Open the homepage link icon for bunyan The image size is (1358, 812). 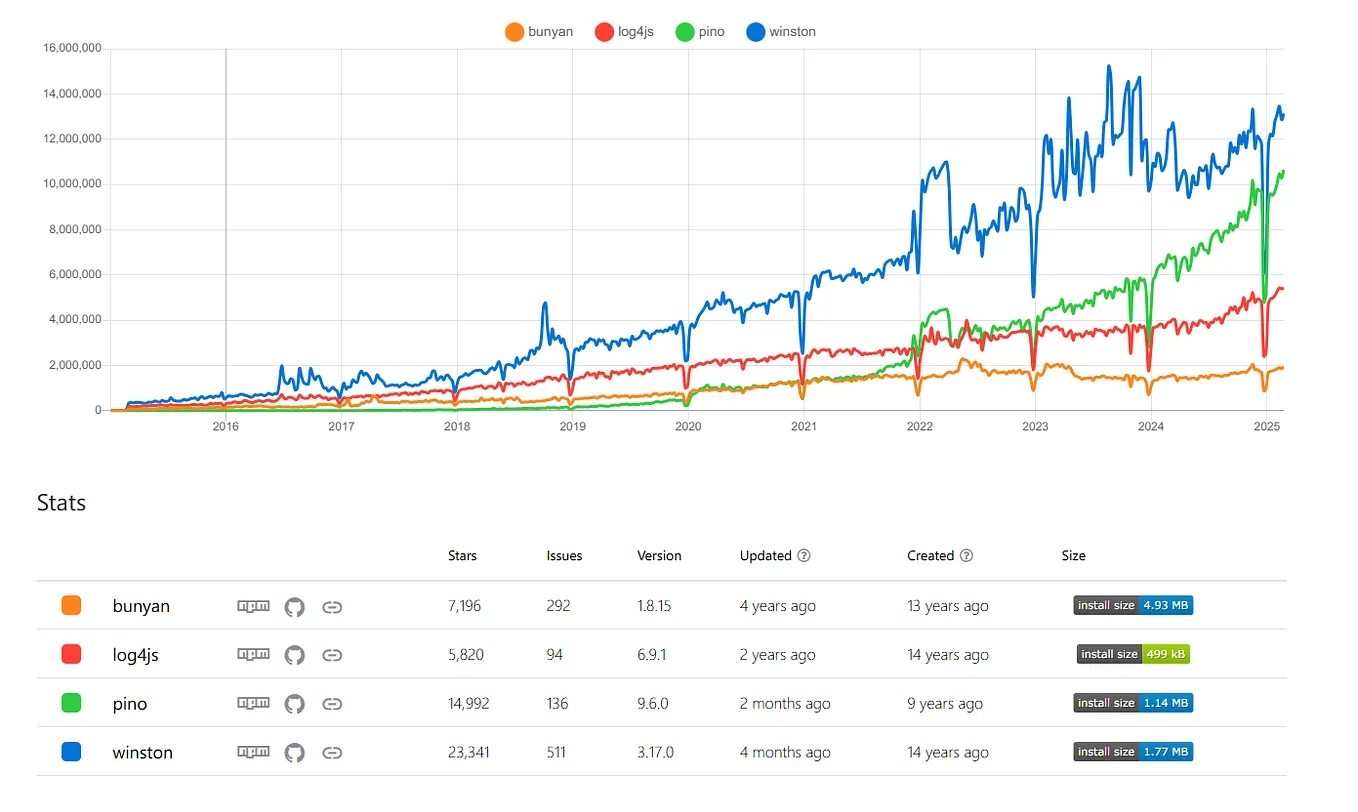(x=332, y=605)
